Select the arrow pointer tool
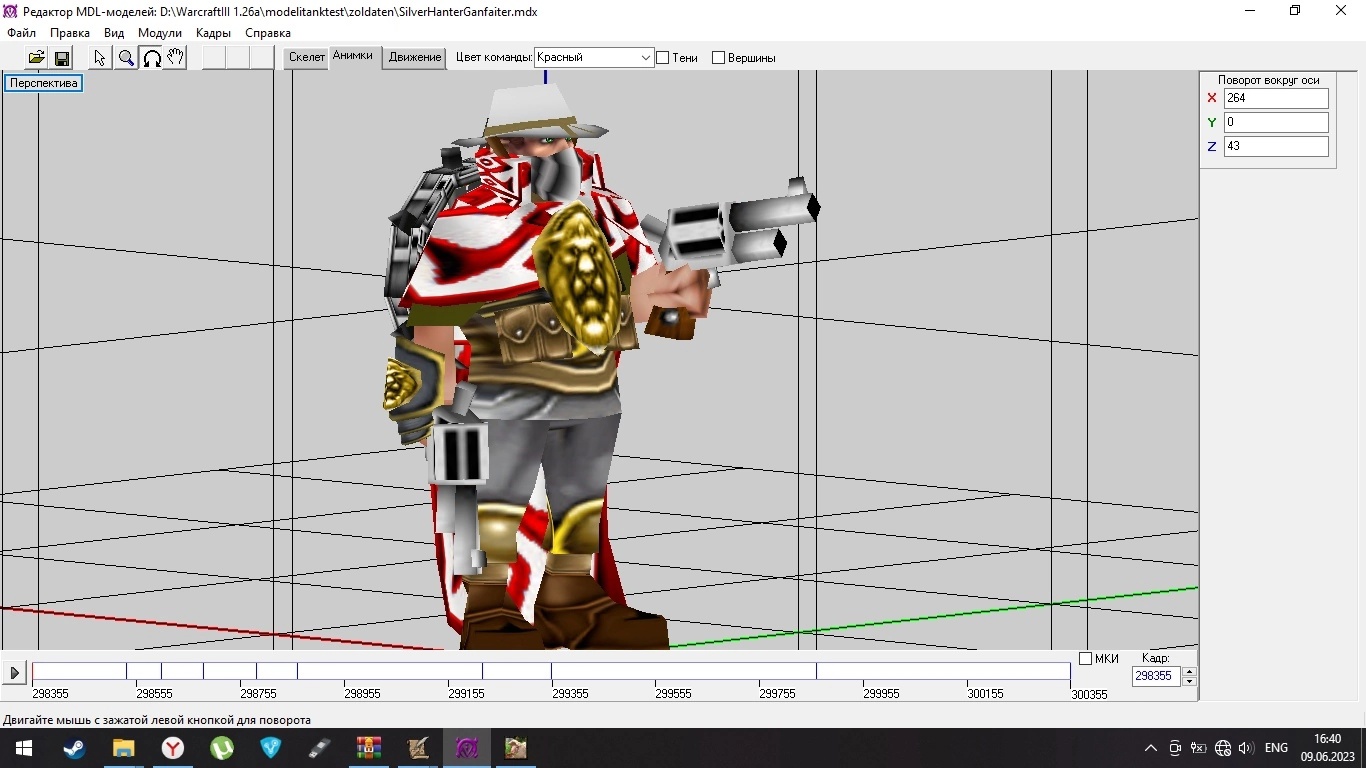 [x=100, y=58]
